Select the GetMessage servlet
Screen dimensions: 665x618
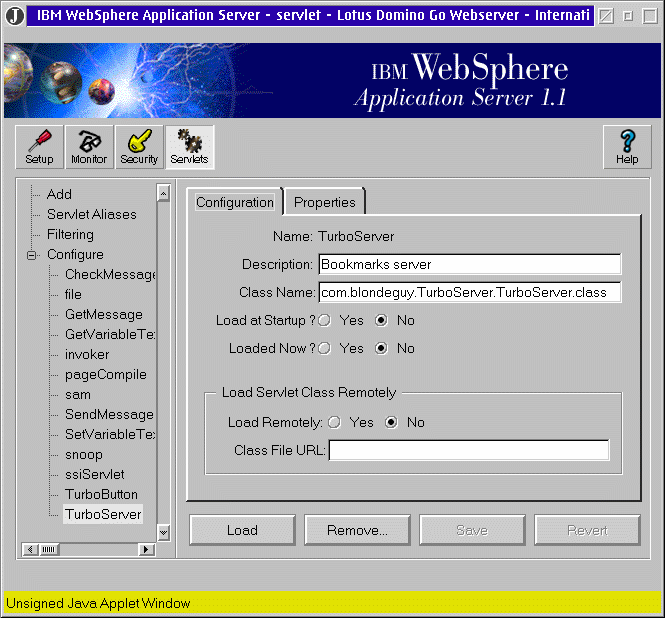[103, 315]
